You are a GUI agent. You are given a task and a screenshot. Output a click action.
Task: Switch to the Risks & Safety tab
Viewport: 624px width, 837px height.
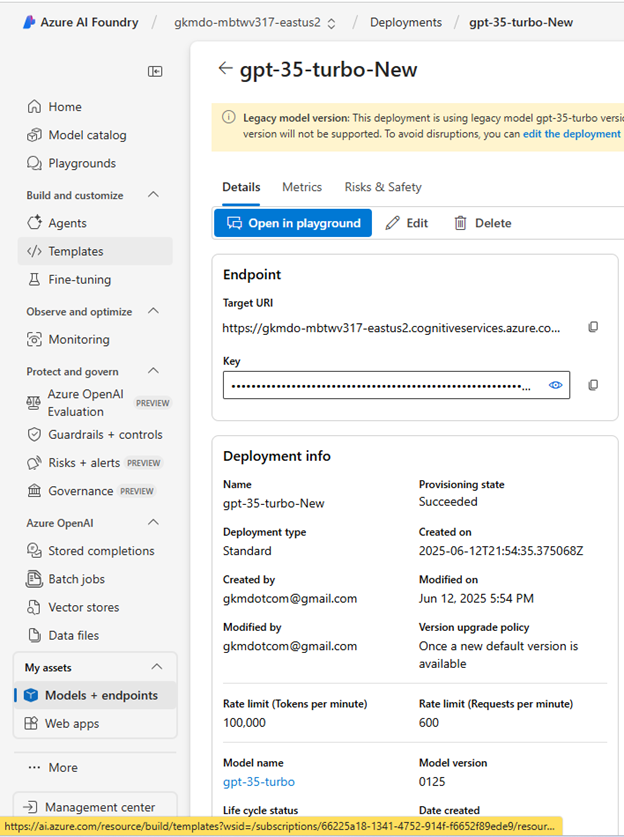pos(383,187)
